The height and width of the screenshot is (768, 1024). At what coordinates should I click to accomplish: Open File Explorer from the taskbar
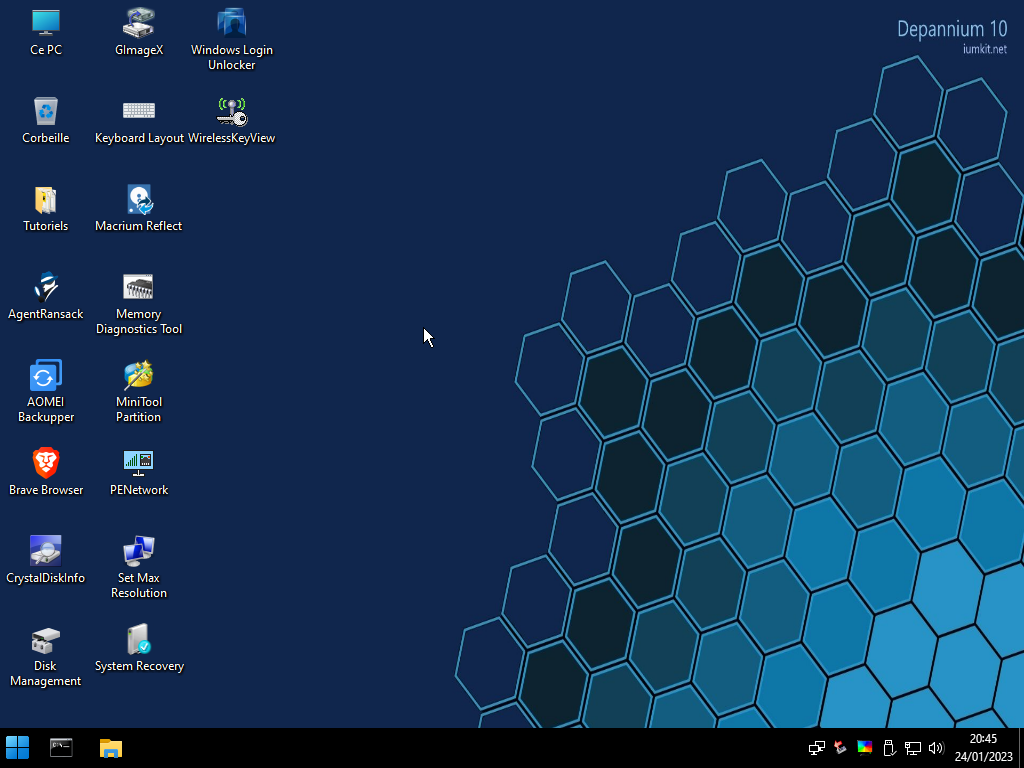click(111, 748)
